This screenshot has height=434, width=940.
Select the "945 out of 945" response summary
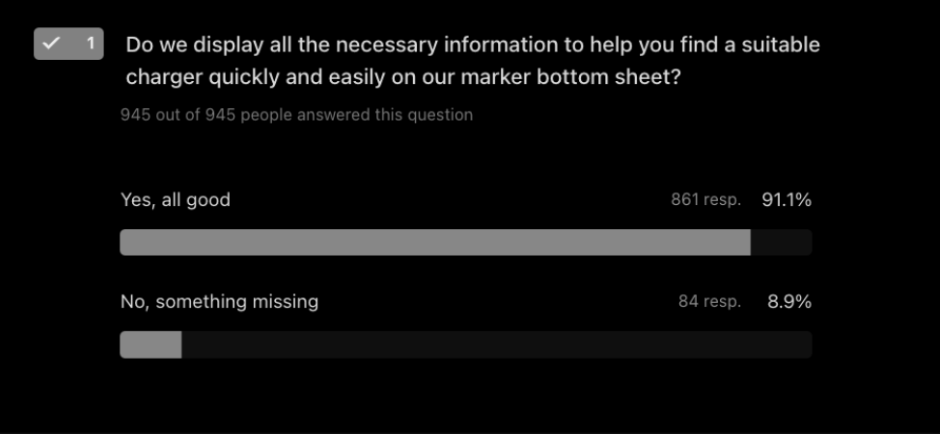(296, 115)
